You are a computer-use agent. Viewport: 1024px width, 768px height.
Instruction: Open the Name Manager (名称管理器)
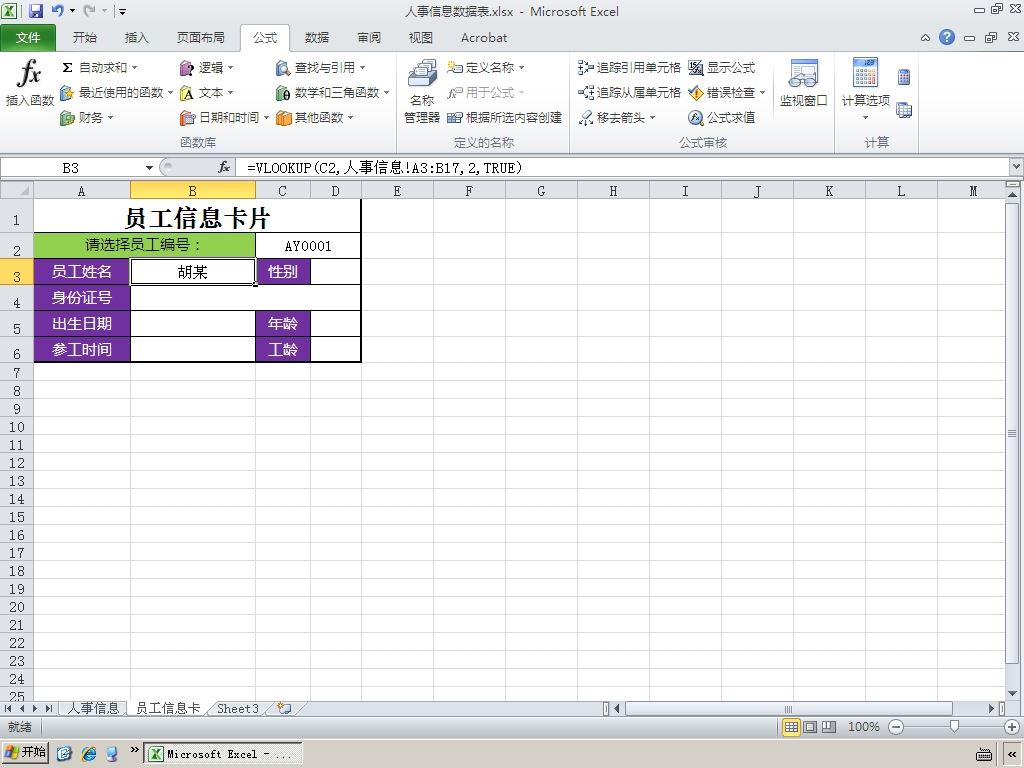(x=422, y=90)
